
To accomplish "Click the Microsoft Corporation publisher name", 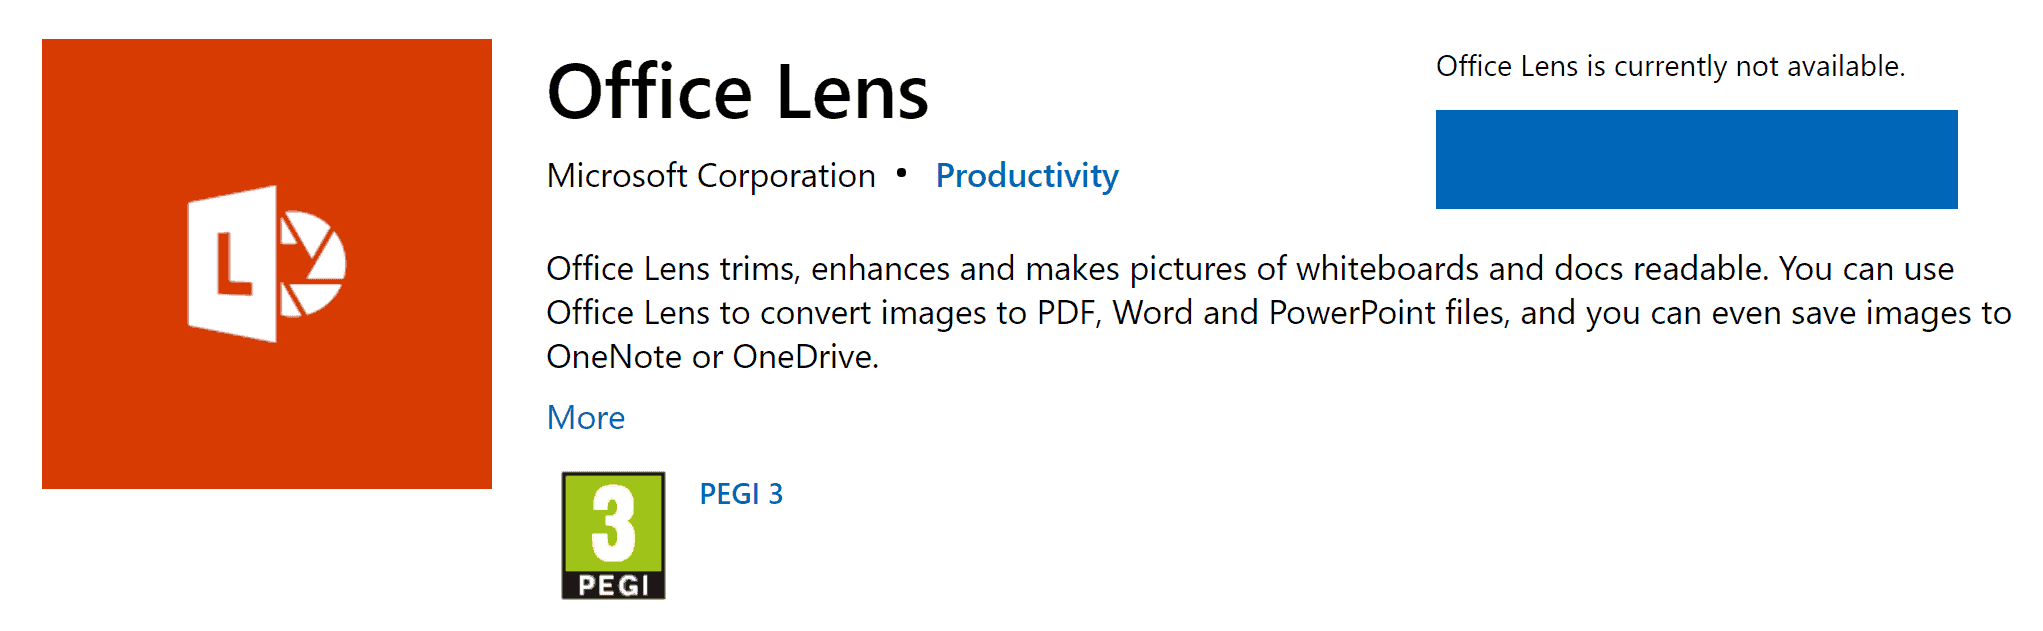I will 710,176.
